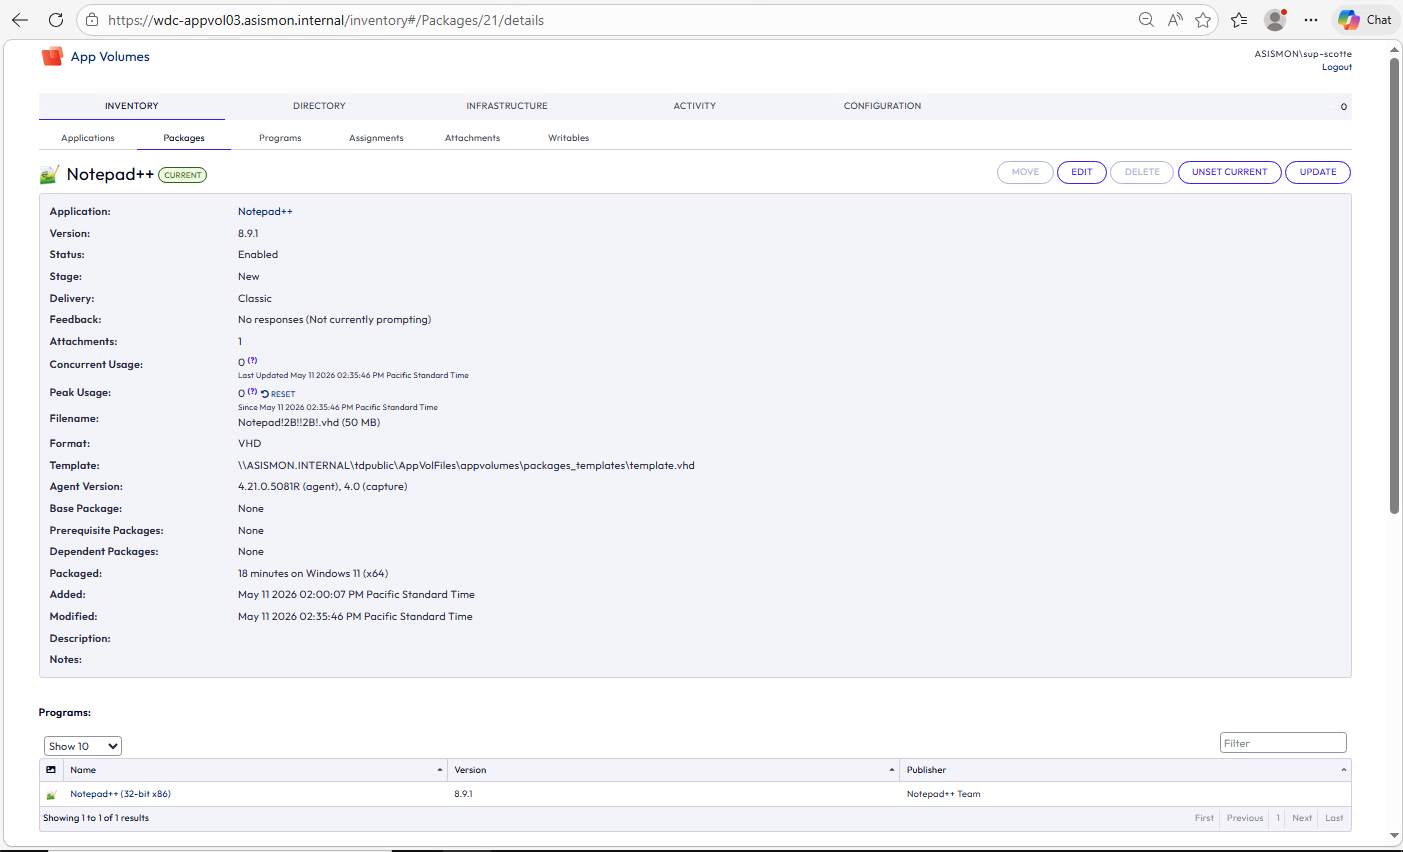Image resolution: width=1403 pixels, height=852 pixels.
Task: Go to the INFRASTRUCTURE tab
Action: (507, 106)
